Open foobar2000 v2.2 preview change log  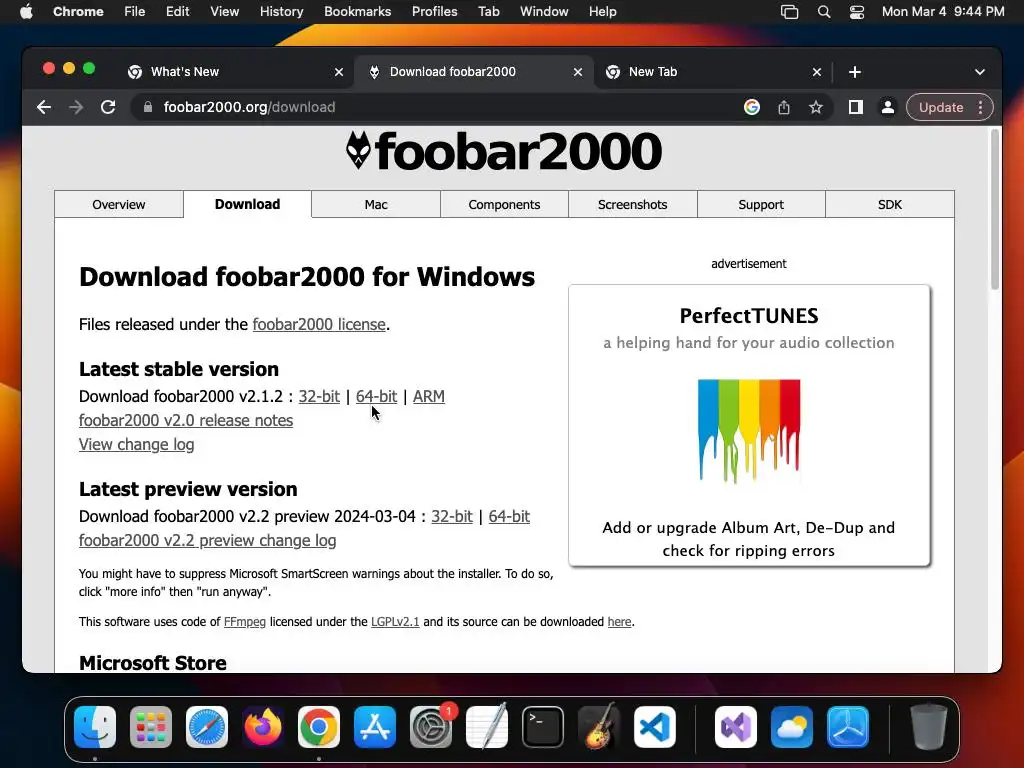pyautogui.click(x=208, y=541)
